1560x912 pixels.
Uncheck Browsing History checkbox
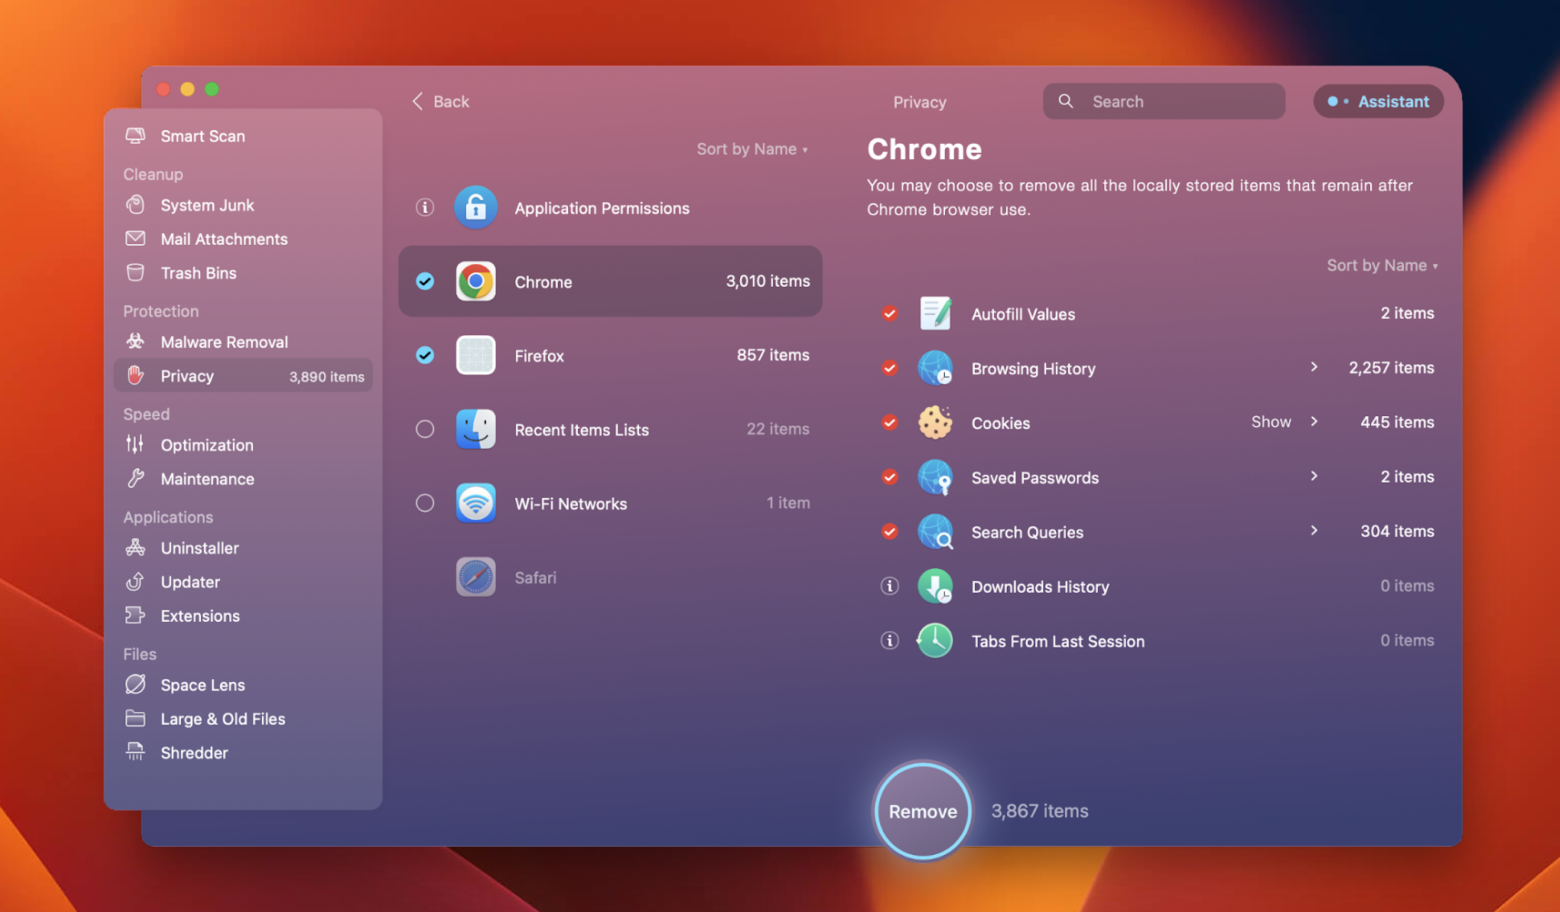[889, 368]
